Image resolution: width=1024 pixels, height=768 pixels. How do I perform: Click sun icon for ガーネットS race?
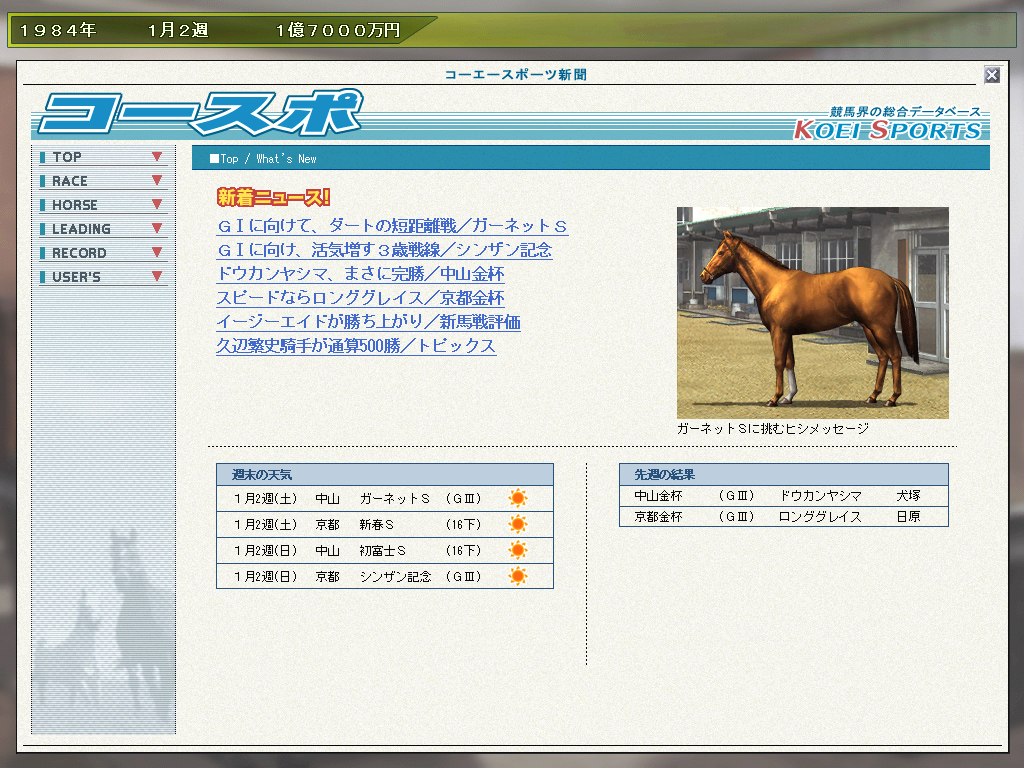point(517,498)
